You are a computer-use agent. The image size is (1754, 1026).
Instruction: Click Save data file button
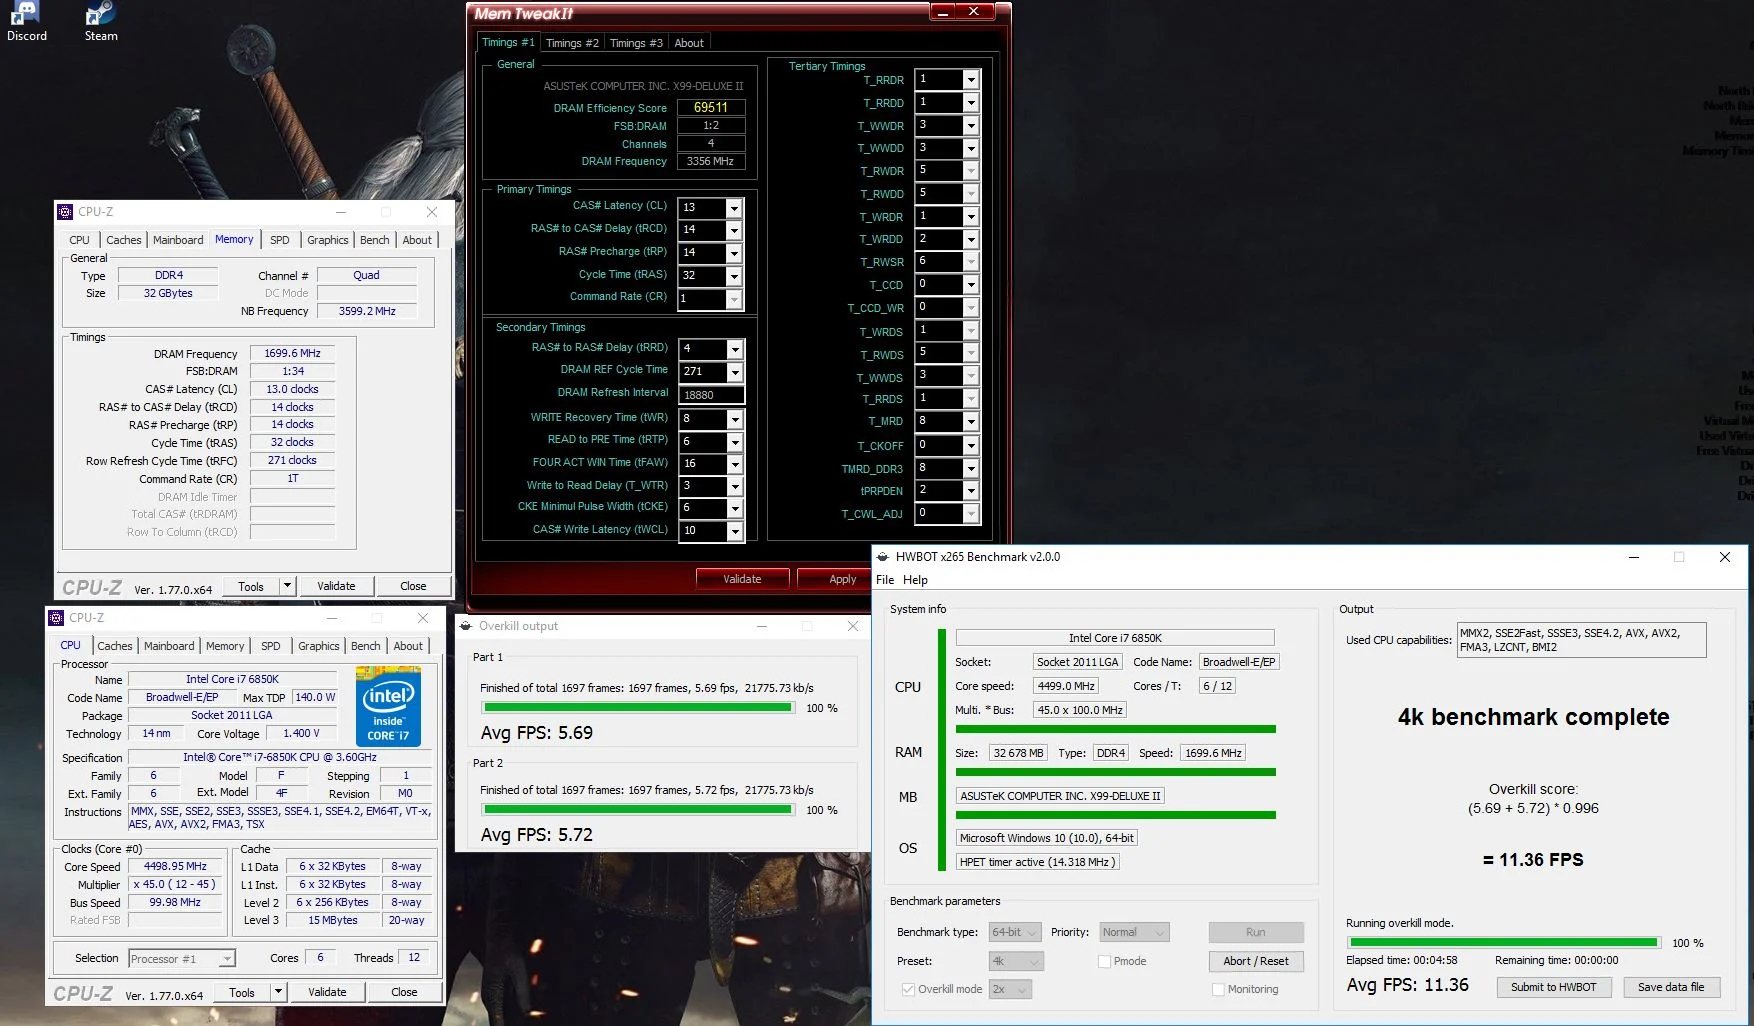click(x=1671, y=987)
